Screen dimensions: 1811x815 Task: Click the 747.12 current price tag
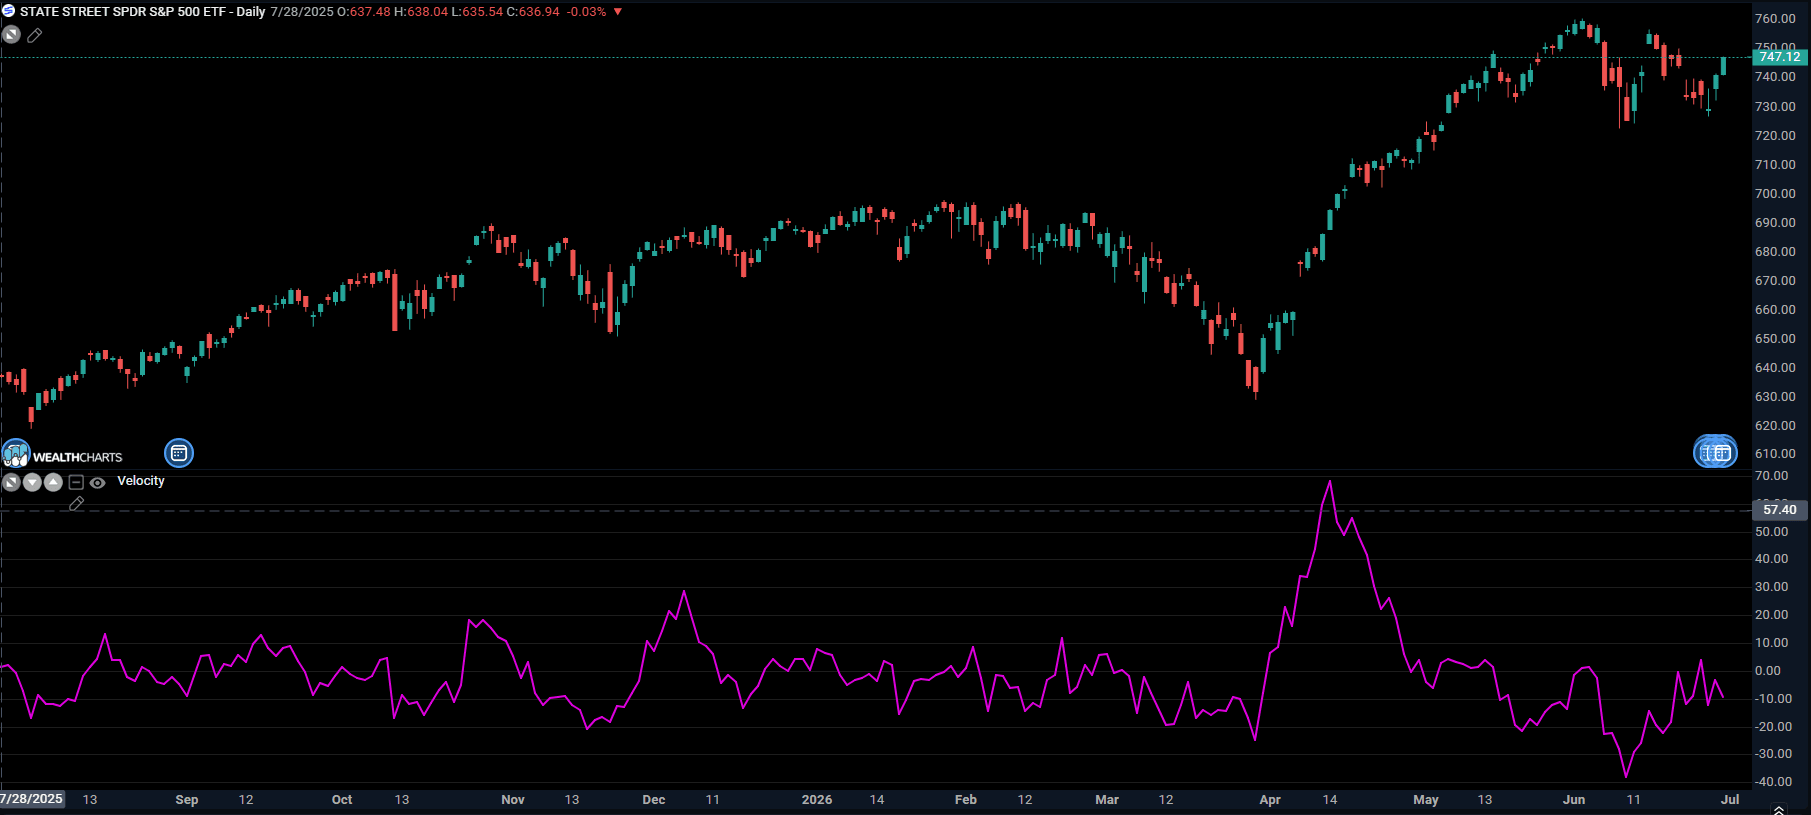click(x=1779, y=57)
